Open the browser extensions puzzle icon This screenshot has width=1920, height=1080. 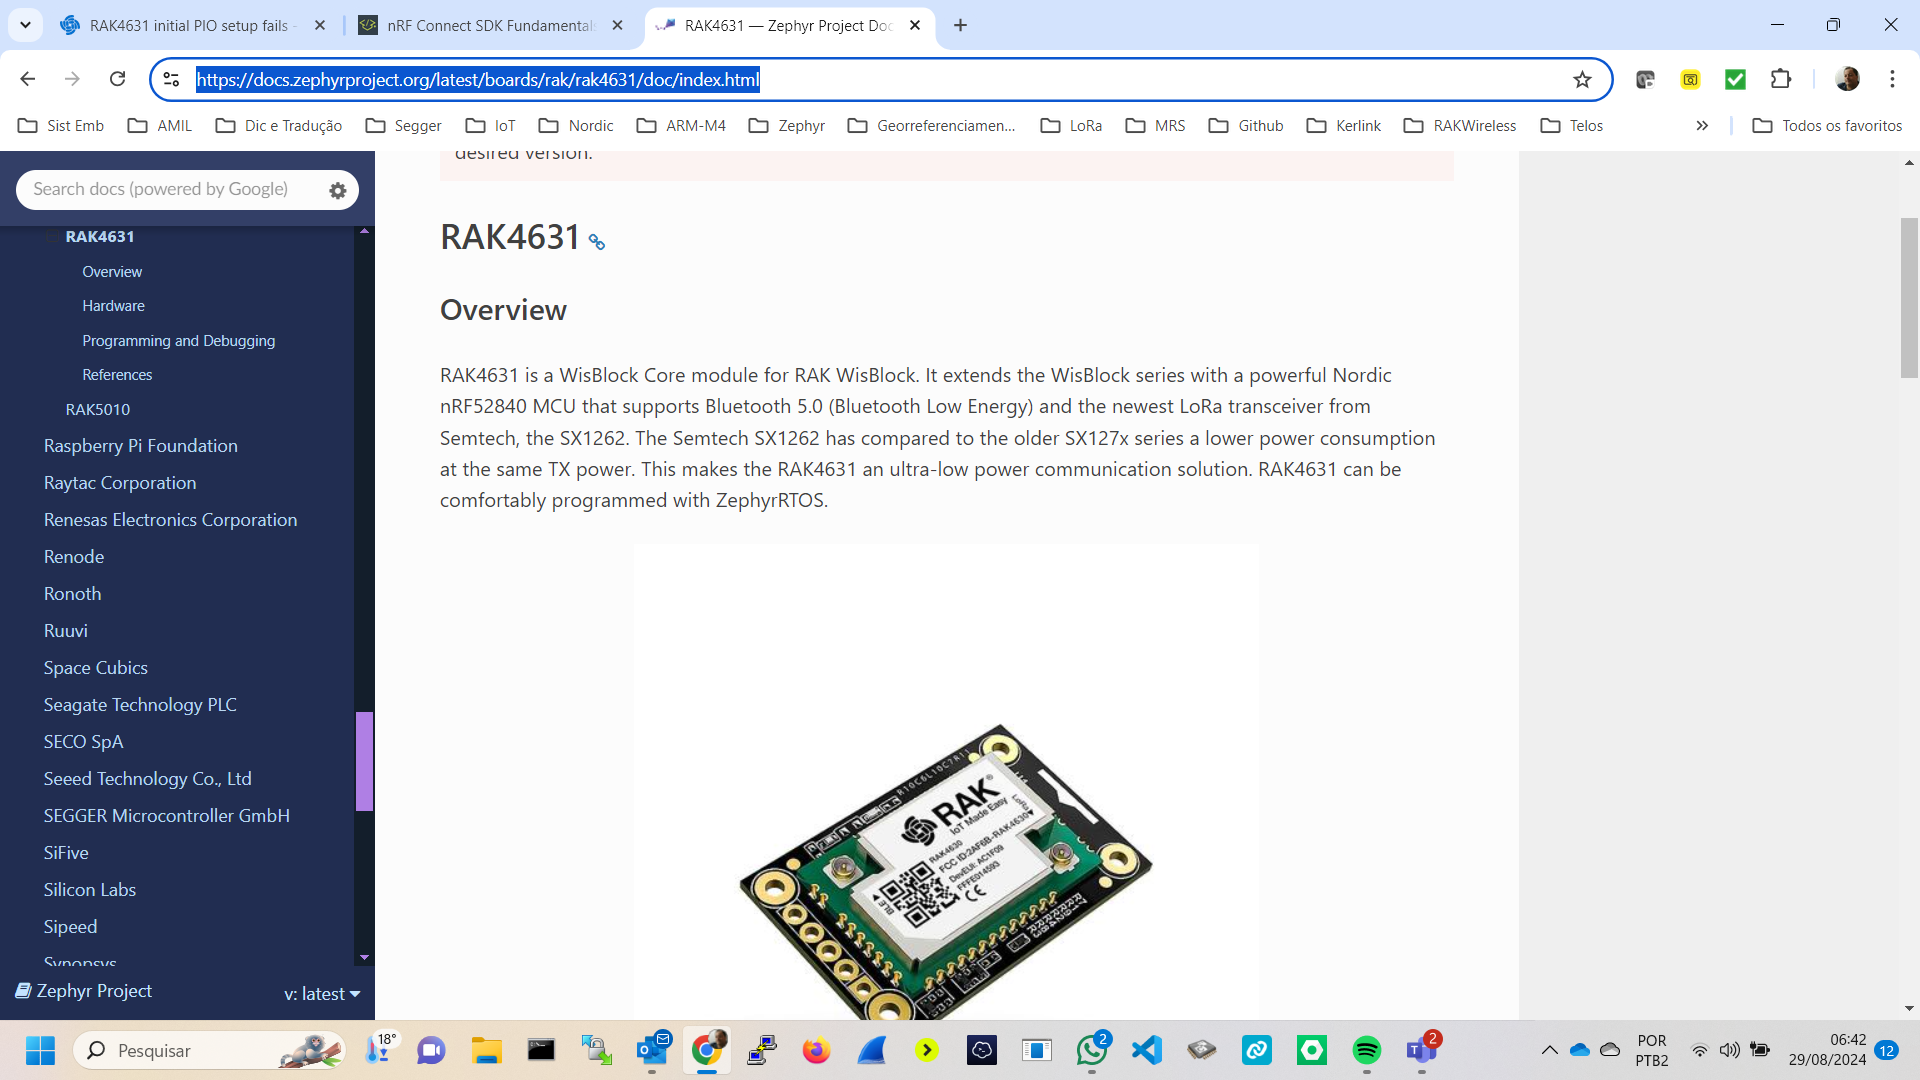(x=1781, y=79)
